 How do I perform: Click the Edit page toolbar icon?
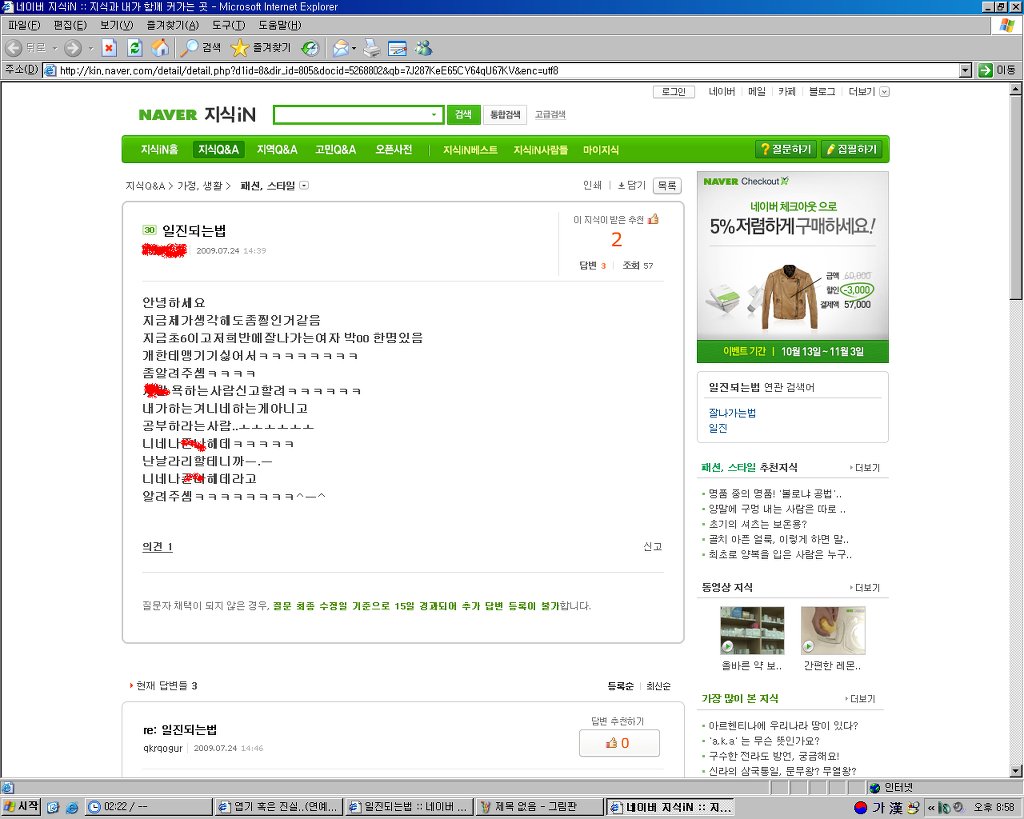[x=397, y=48]
